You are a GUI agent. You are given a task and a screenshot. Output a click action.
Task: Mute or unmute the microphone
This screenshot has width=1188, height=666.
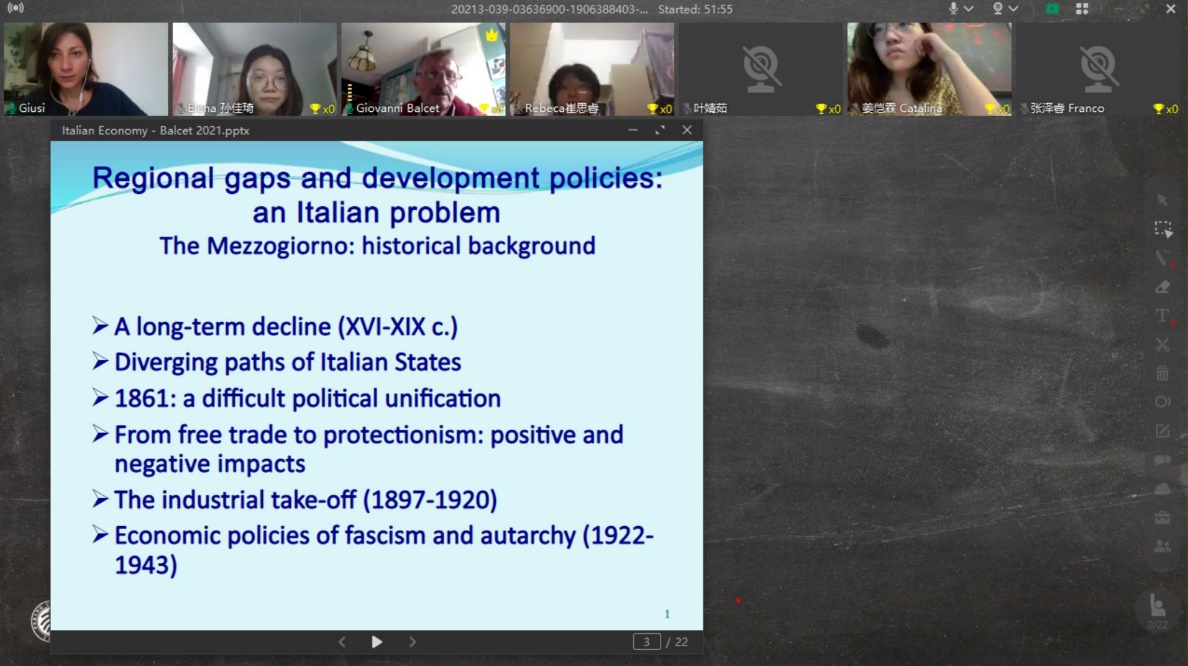(x=953, y=9)
